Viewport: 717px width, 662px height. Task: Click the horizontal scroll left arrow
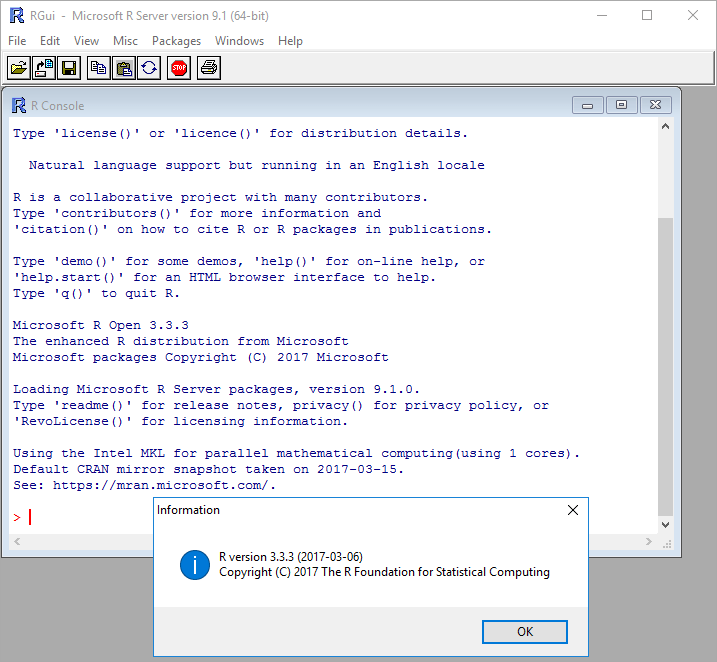[x=17, y=542]
